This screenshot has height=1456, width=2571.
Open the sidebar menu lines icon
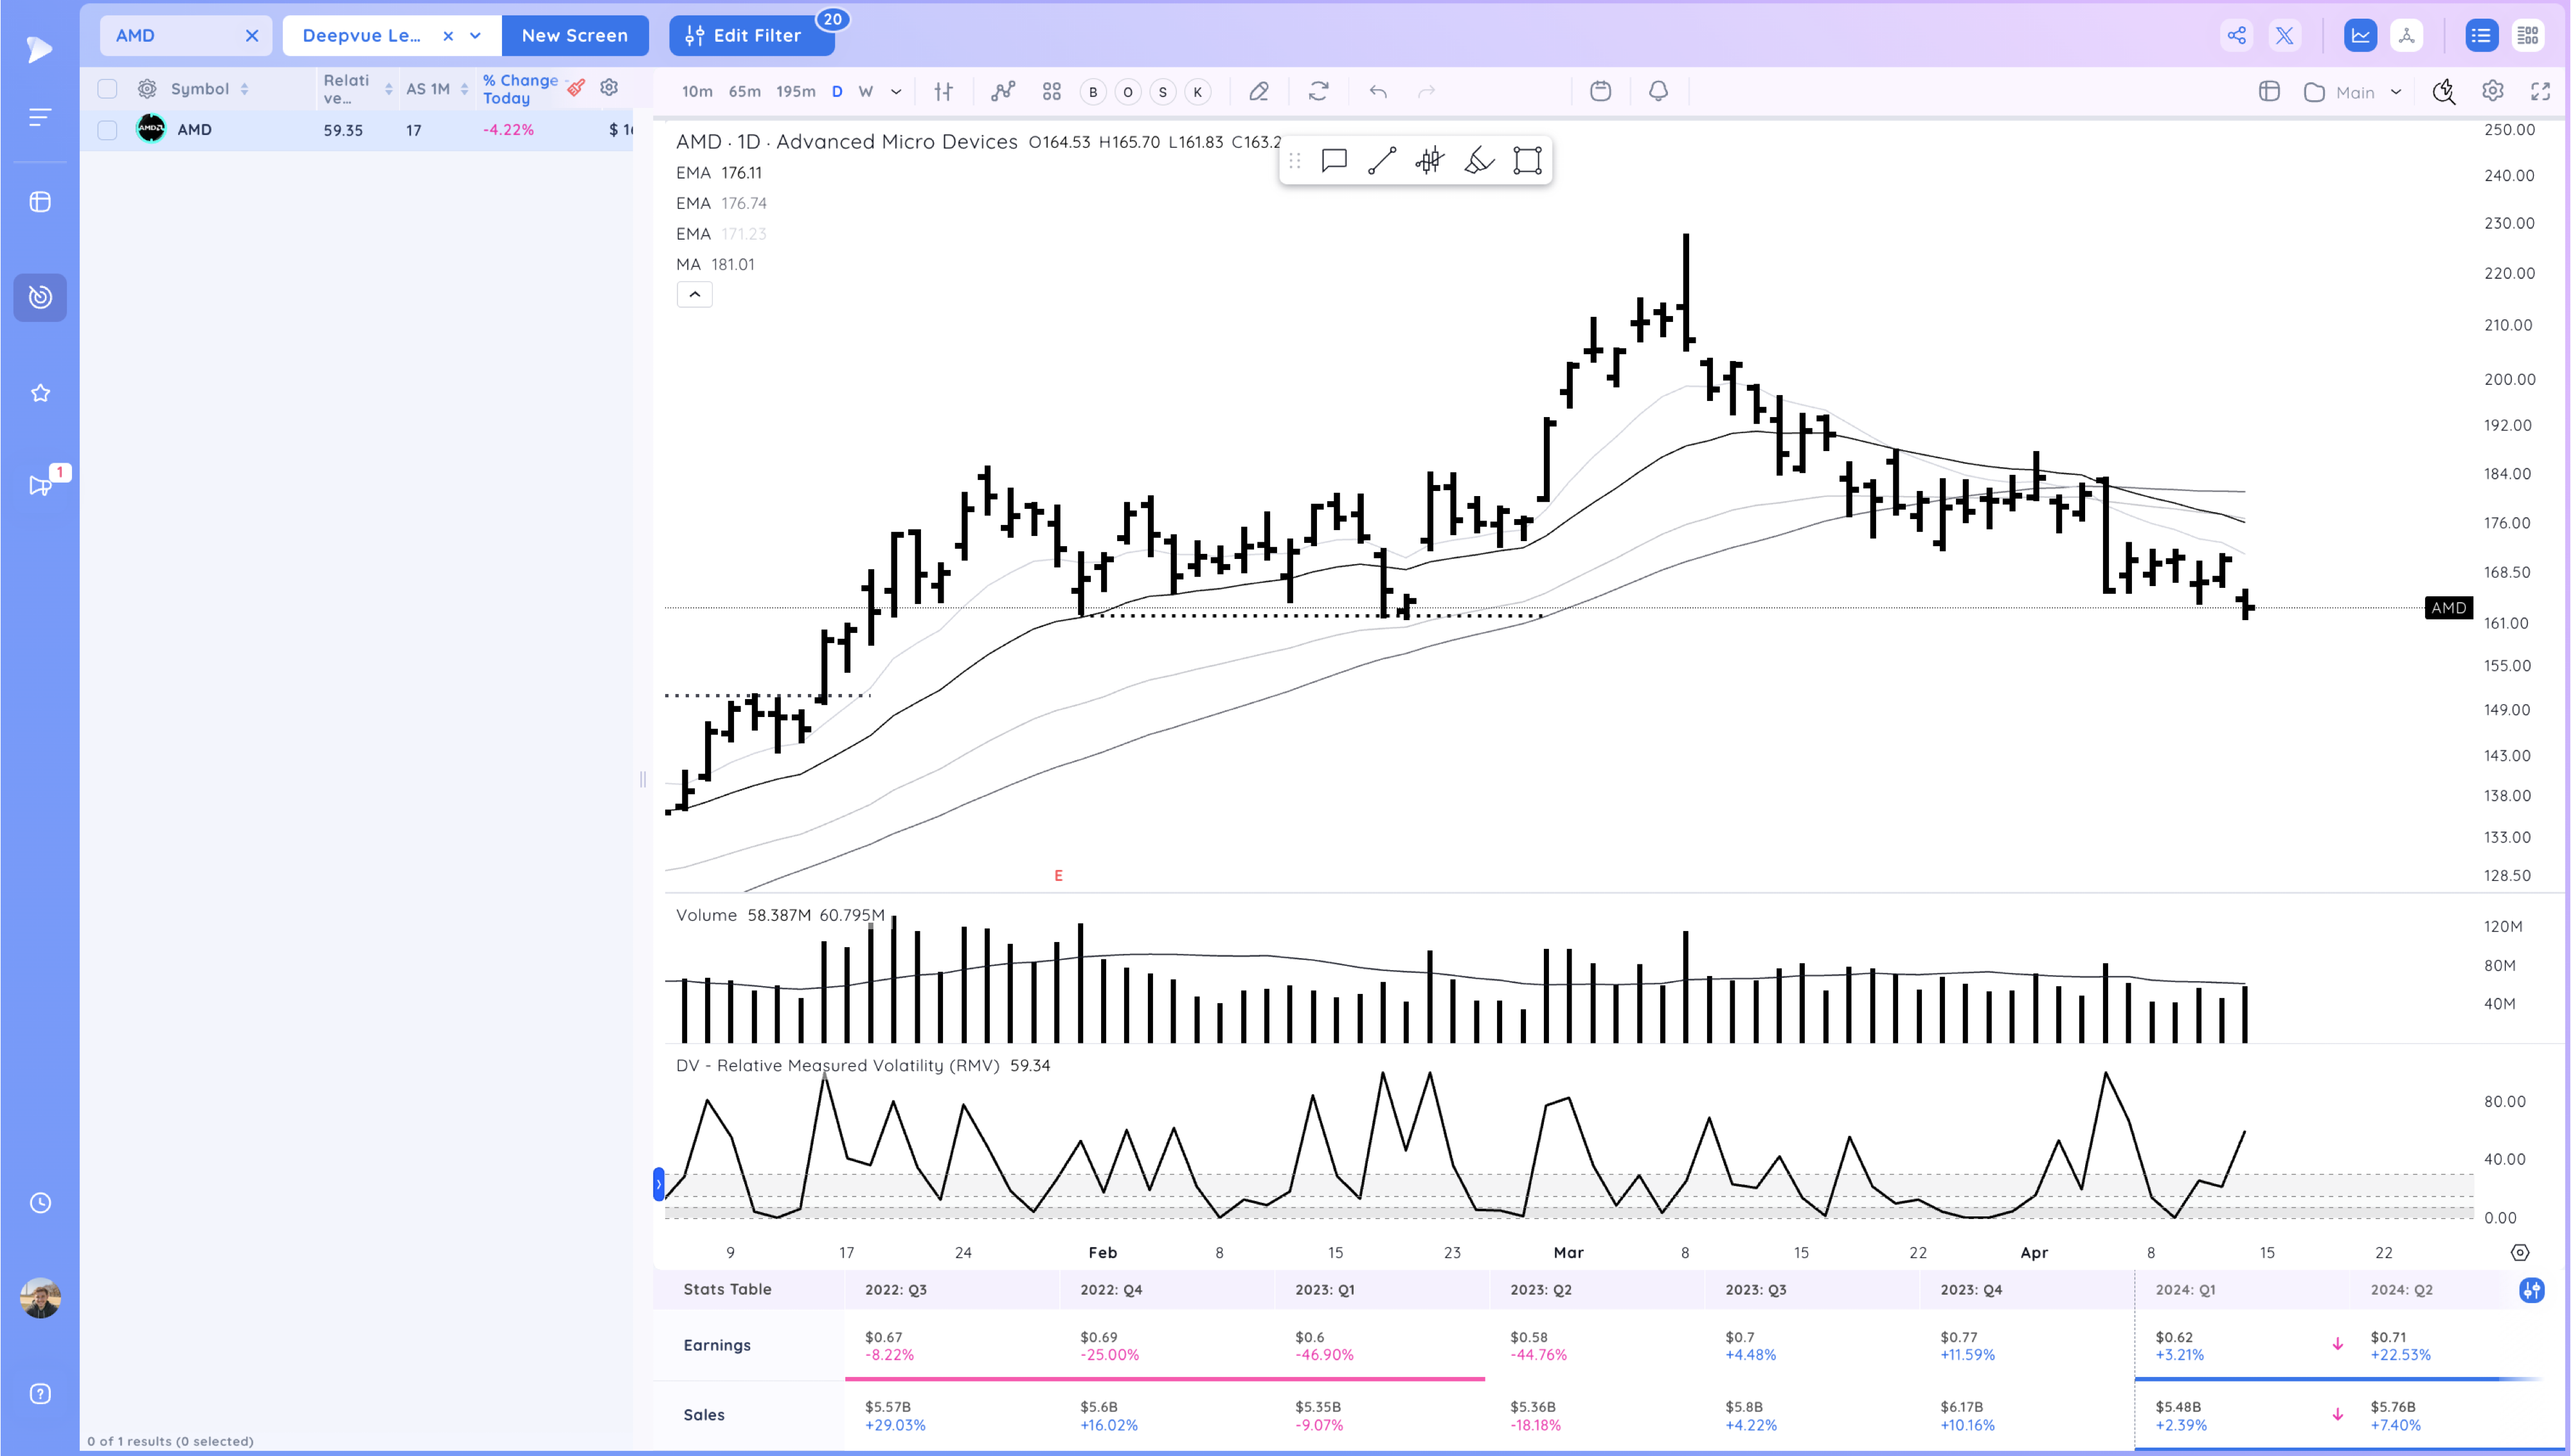[x=39, y=118]
